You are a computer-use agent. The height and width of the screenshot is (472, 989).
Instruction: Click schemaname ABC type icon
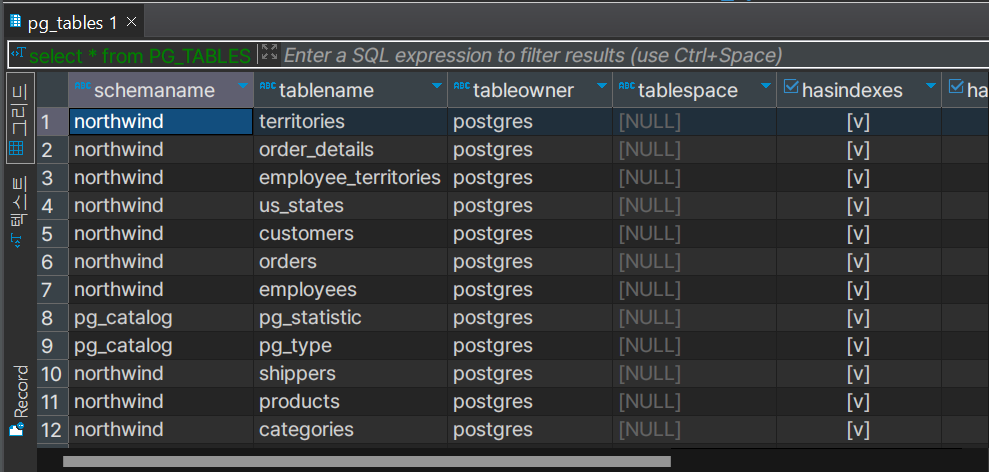[83, 86]
